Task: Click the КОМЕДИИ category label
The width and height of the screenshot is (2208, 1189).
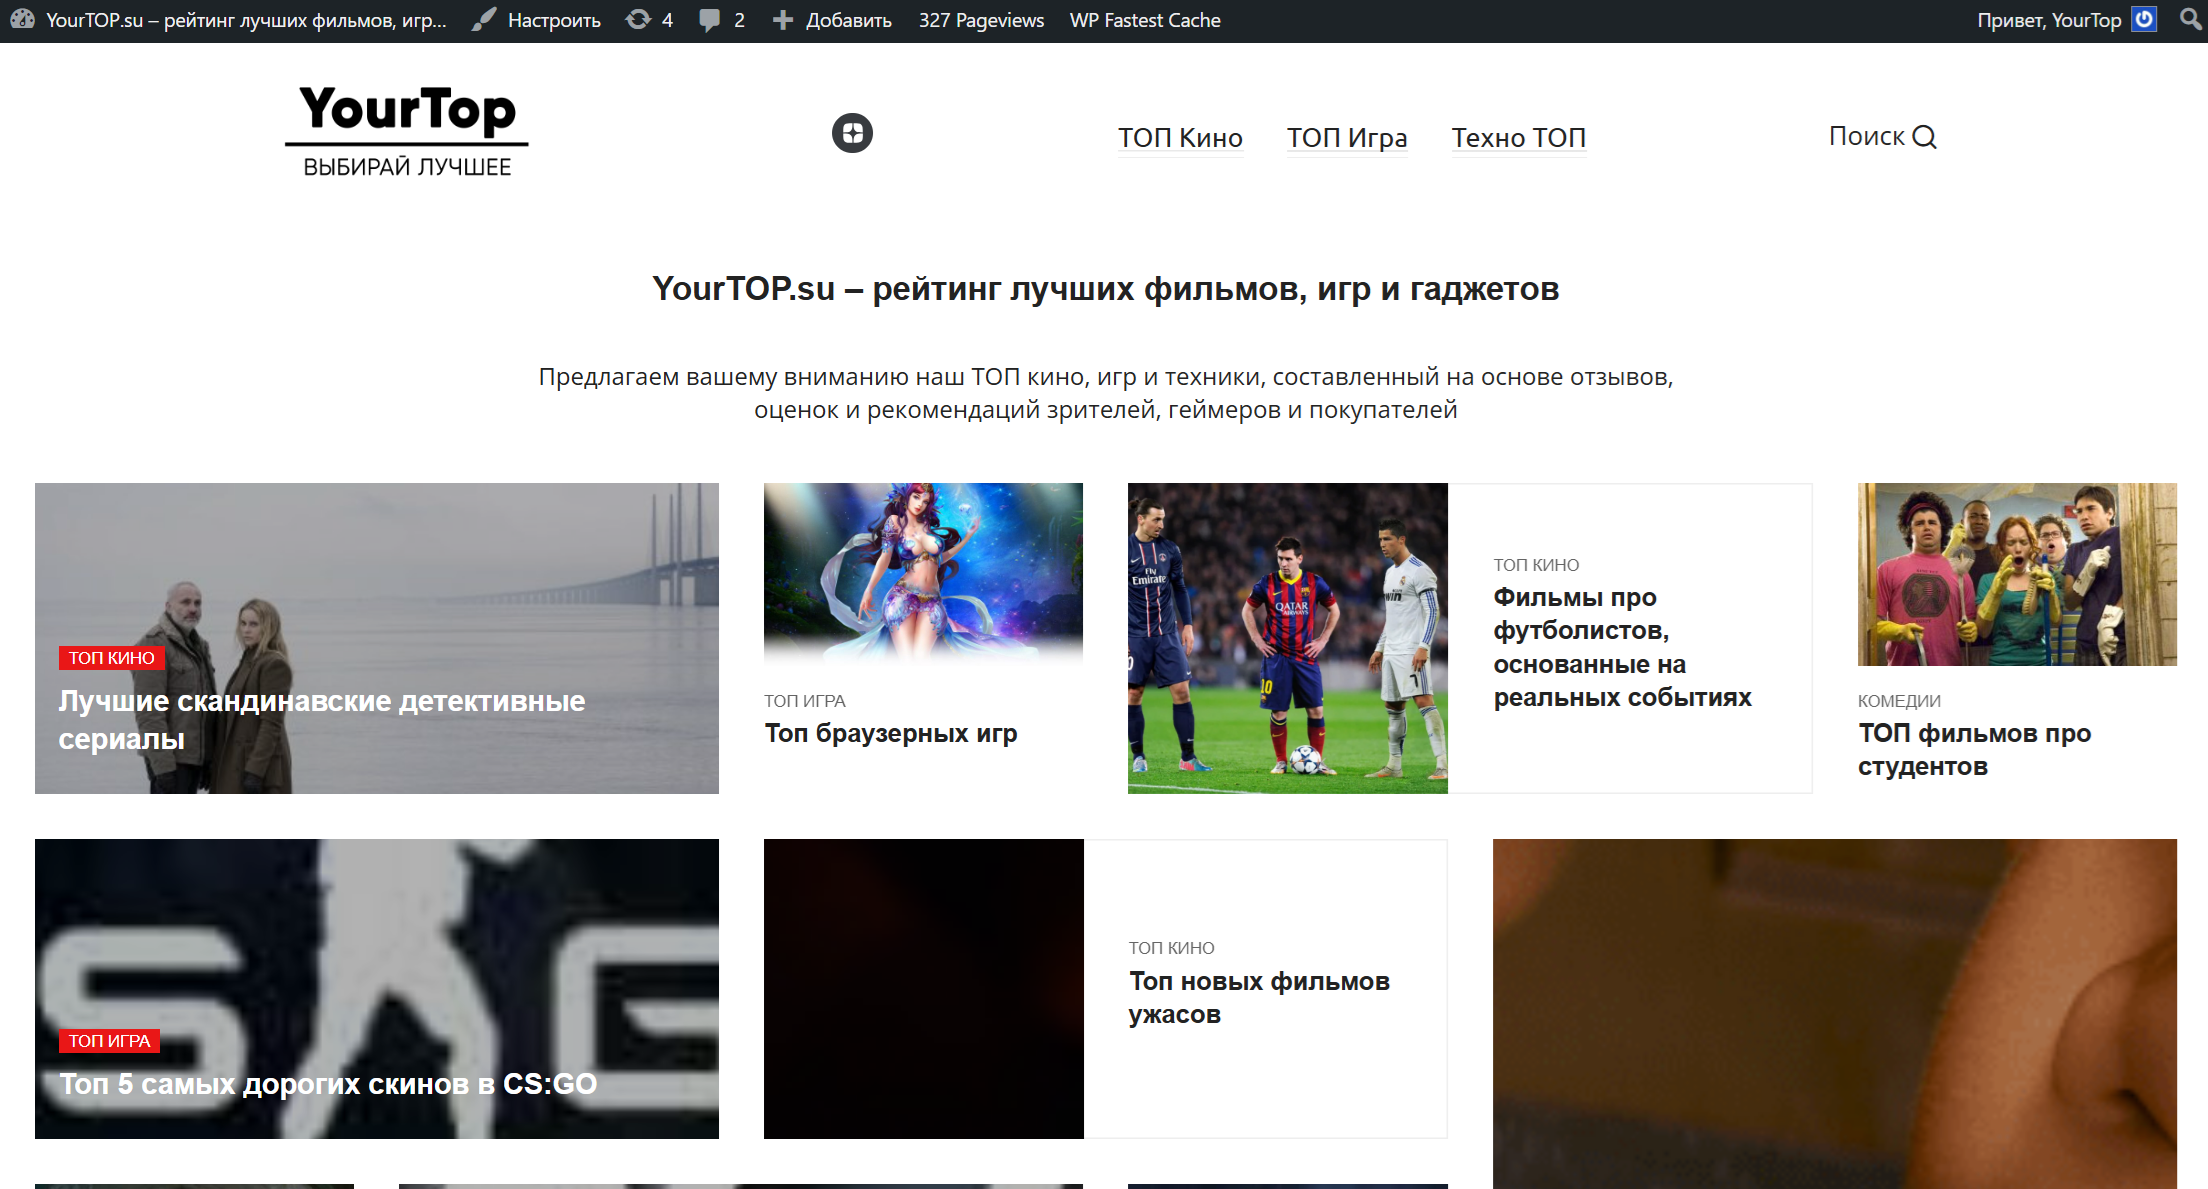Action: pyautogui.click(x=1899, y=701)
